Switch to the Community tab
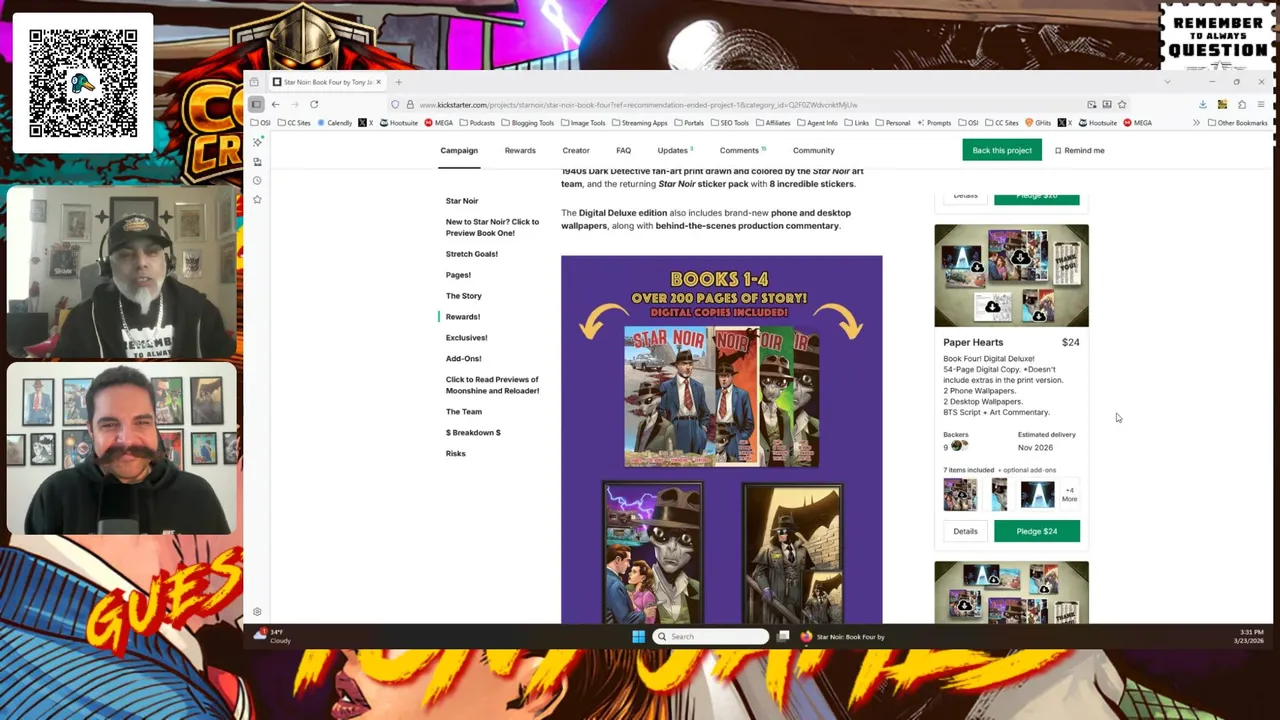This screenshot has height=720, width=1280. [x=813, y=151]
